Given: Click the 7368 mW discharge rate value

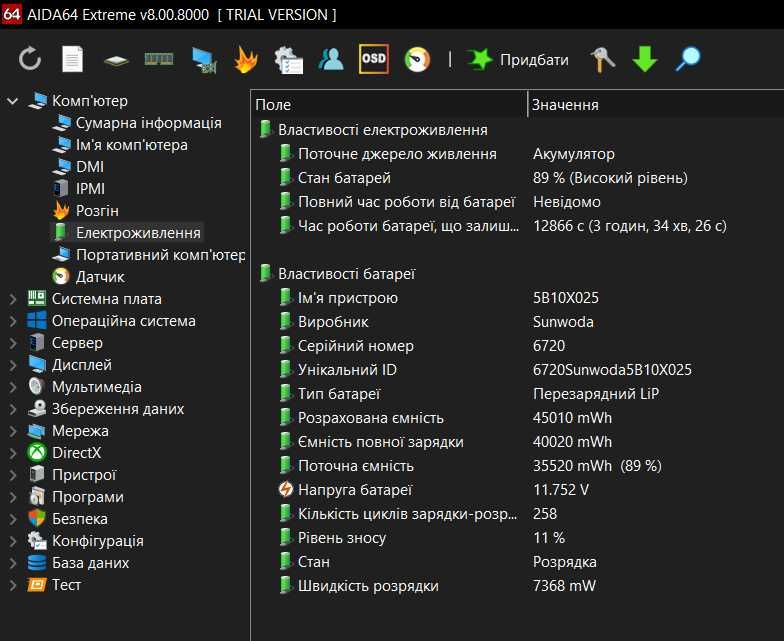Looking at the screenshot, I should [564, 586].
